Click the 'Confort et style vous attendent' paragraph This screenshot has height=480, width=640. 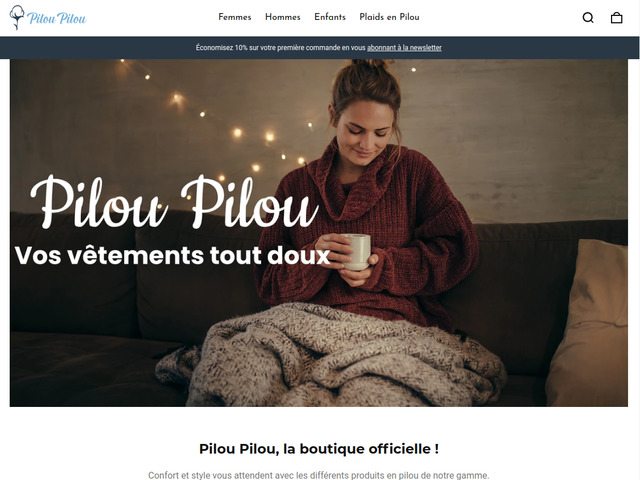pyautogui.click(x=319, y=475)
